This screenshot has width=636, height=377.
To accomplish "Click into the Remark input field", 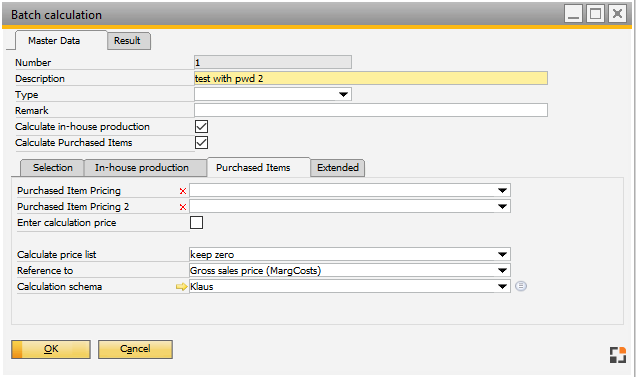I will [x=371, y=110].
